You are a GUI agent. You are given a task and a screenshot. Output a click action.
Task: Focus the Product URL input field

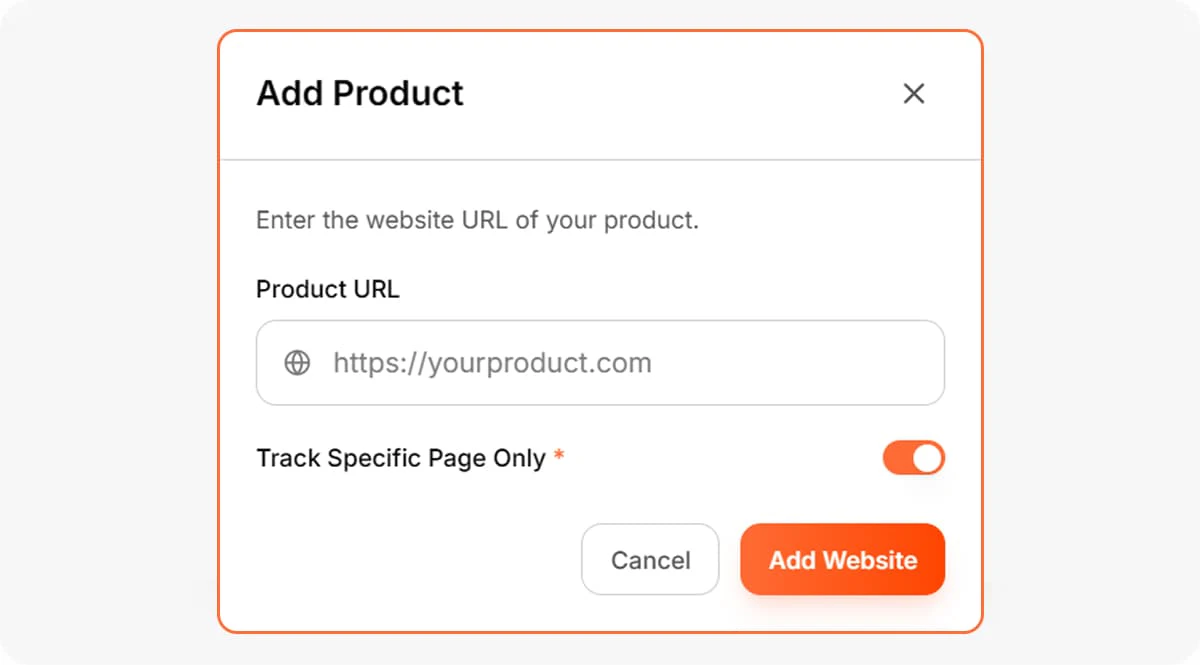click(600, 362)
